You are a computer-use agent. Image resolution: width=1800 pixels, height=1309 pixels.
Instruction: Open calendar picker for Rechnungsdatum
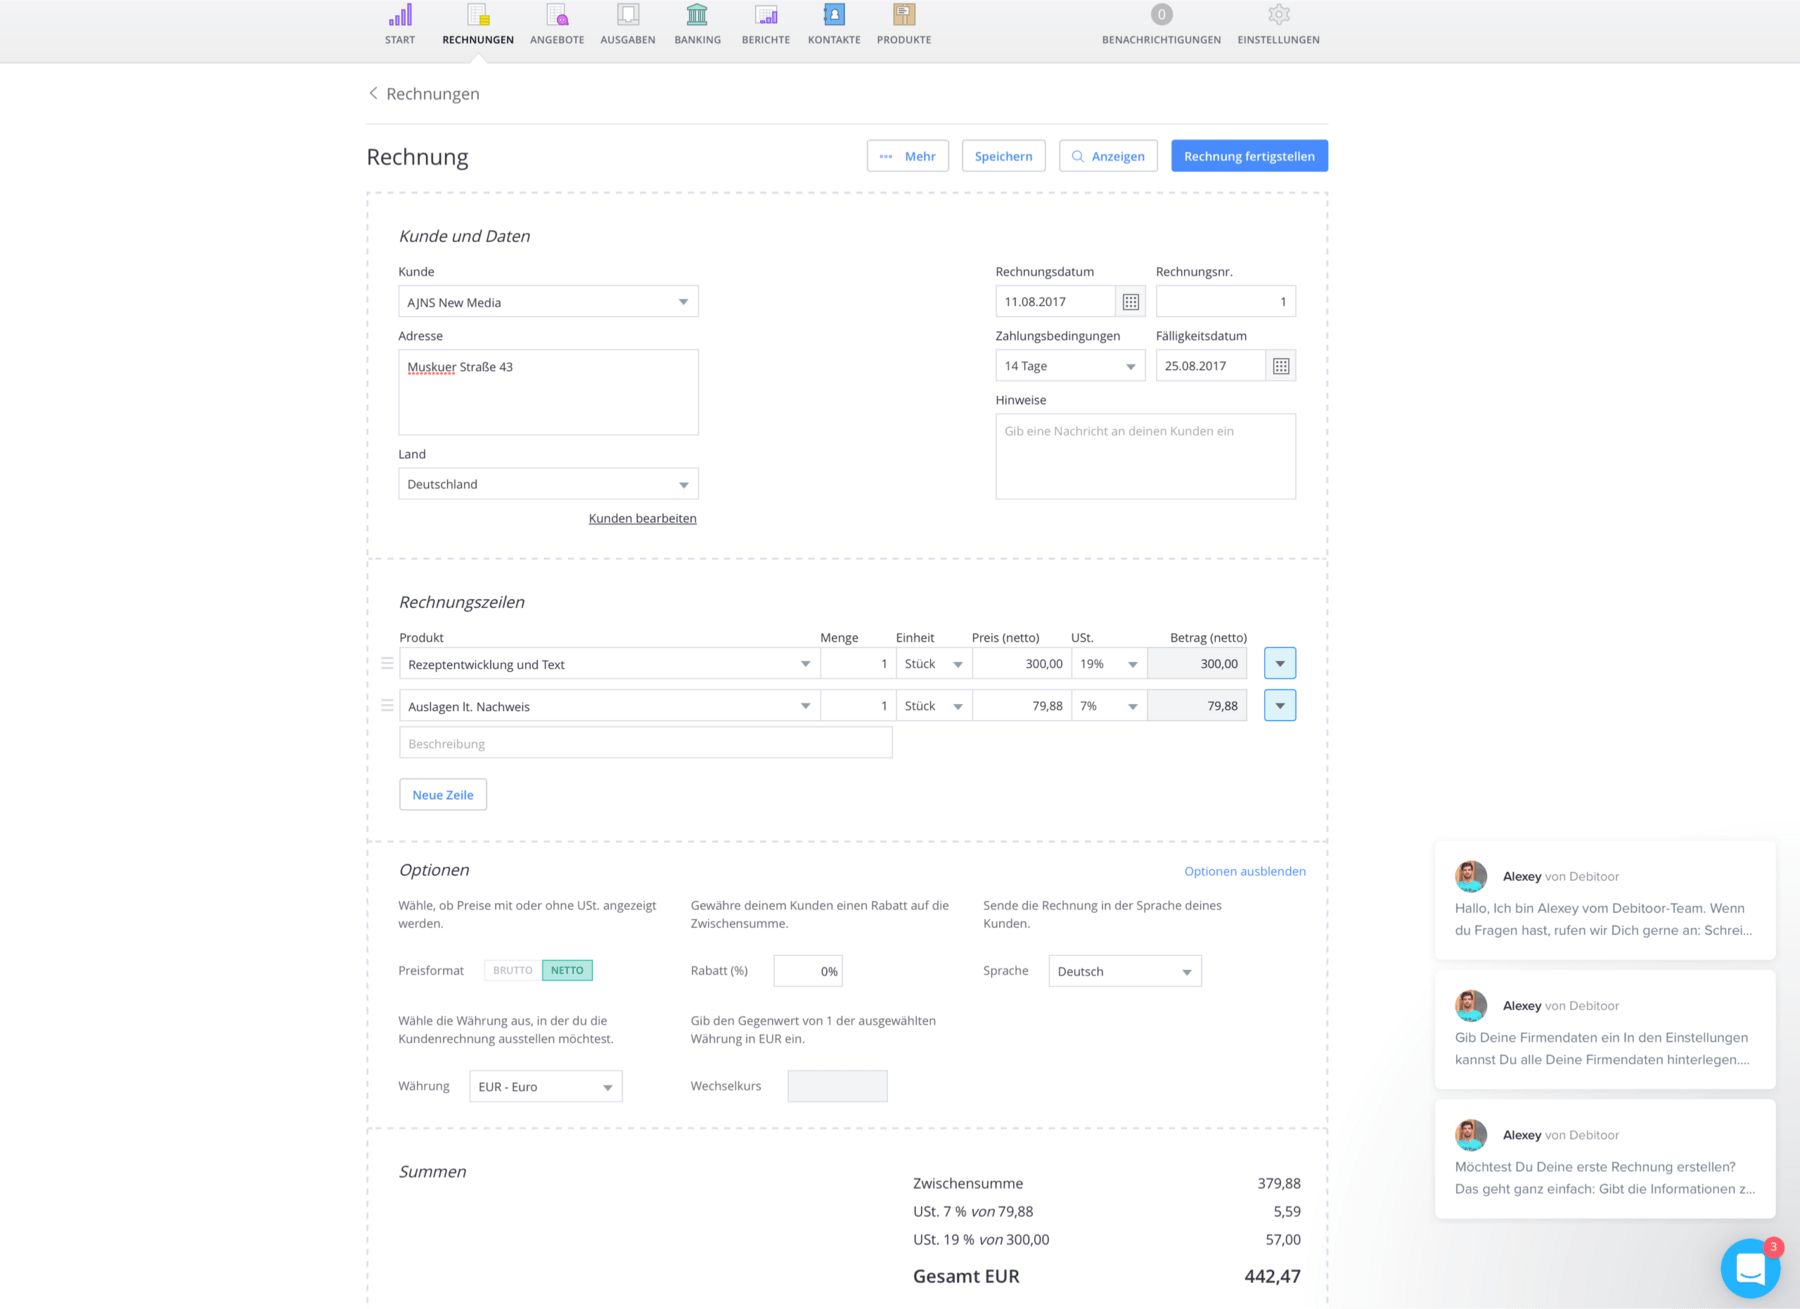pos(1131,302)
